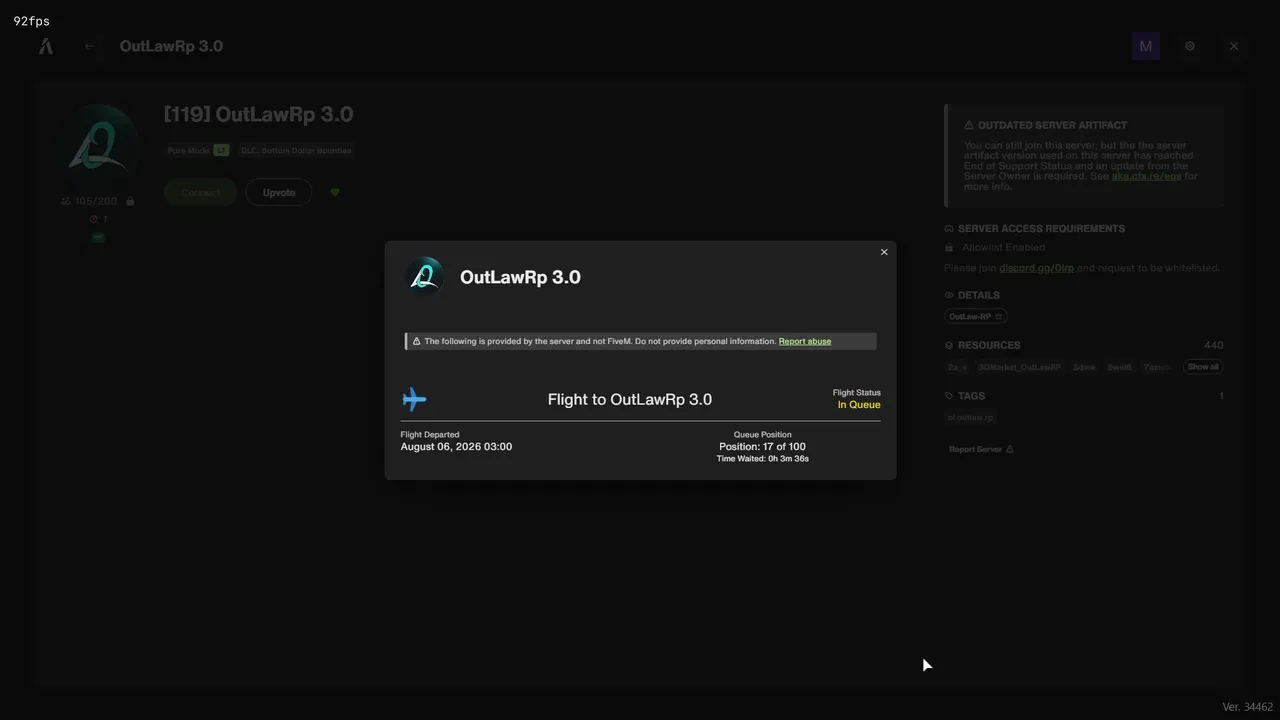Click the August 06, 2026 03:00 departure text
This screenshot has height=720, width=1280.
[456, 447]
